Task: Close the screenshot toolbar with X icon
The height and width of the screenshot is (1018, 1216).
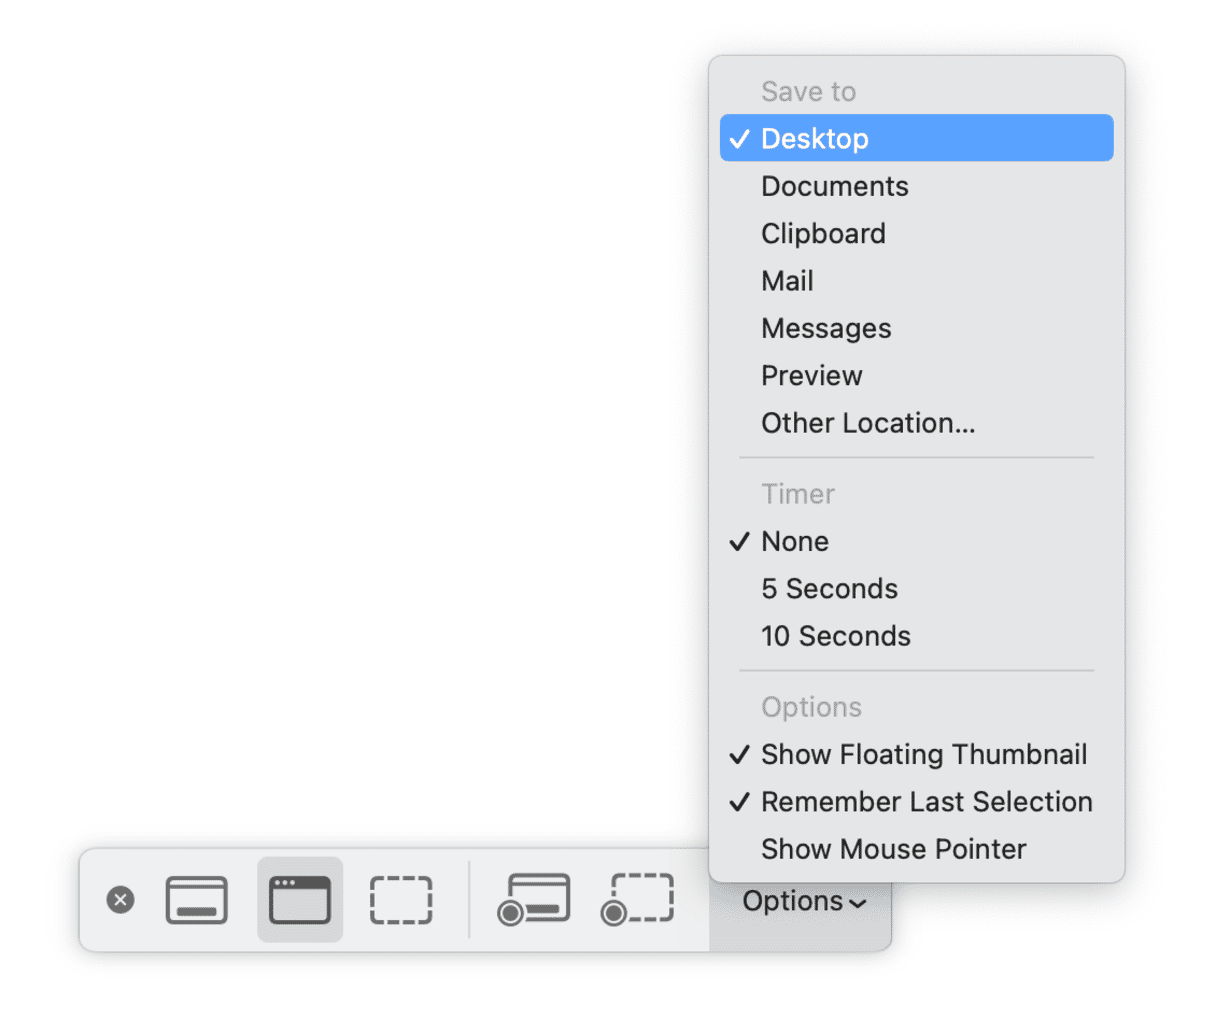Action: coord(120,900)
